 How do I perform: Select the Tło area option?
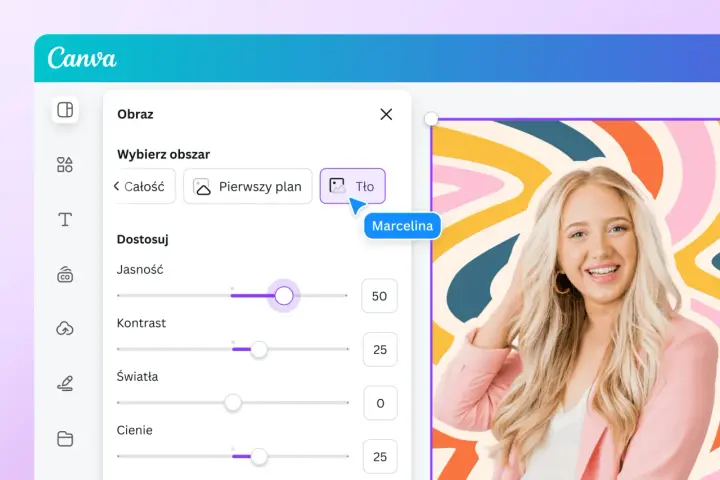click(353, 186)
